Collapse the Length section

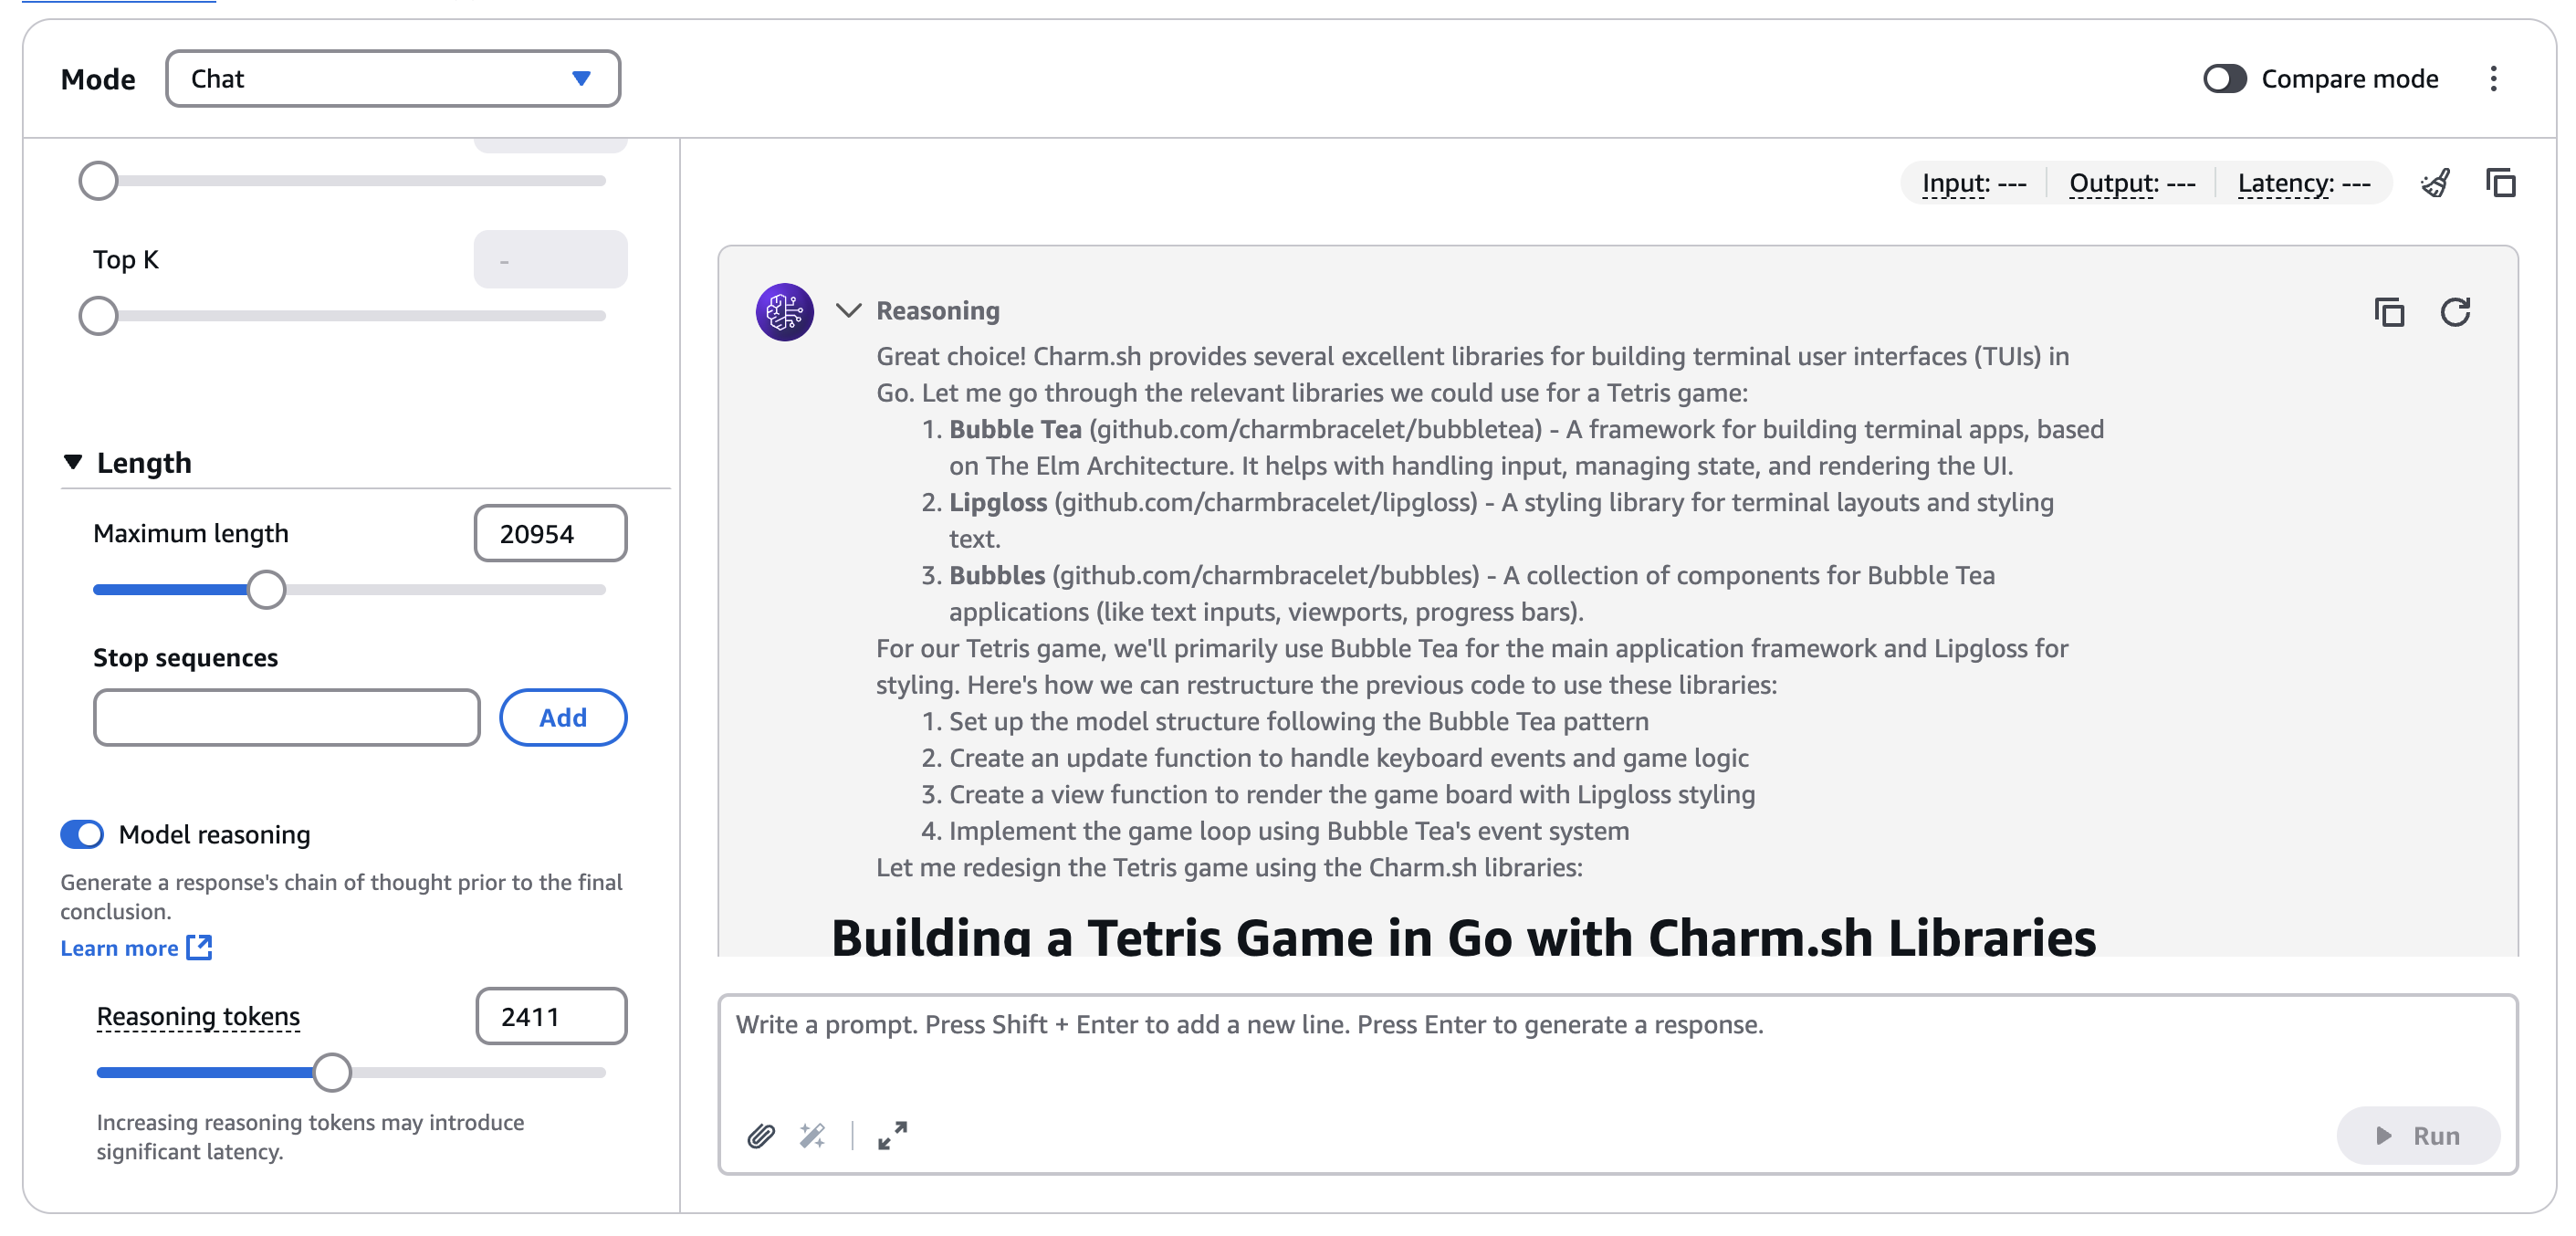click(73, 462)
